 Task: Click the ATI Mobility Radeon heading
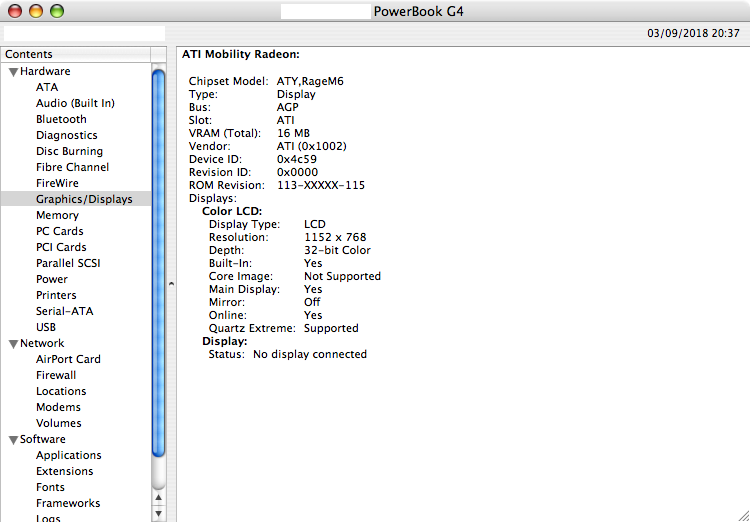241,55
